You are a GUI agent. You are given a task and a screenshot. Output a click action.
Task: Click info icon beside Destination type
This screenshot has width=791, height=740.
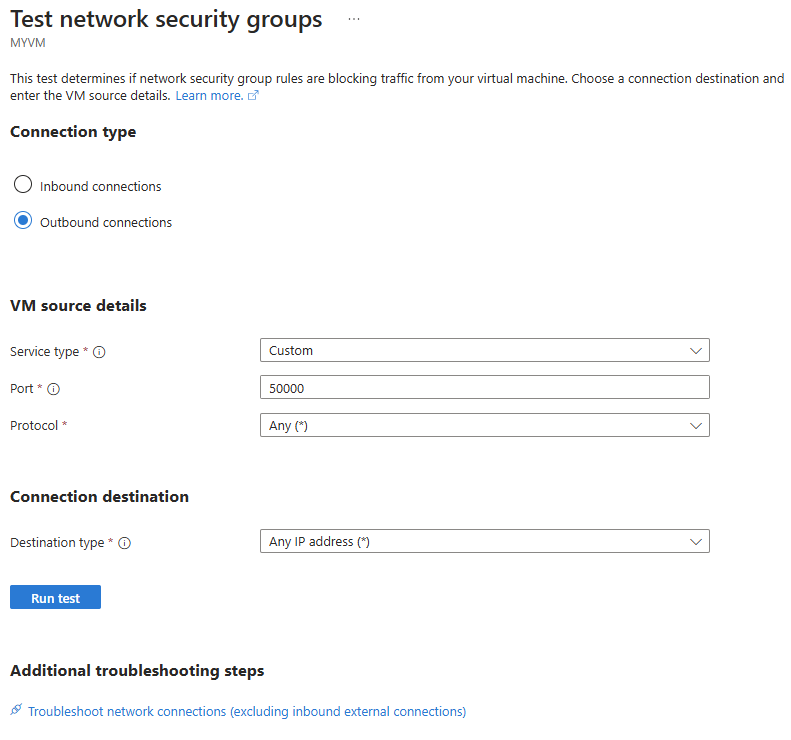[x=125, y=543]
